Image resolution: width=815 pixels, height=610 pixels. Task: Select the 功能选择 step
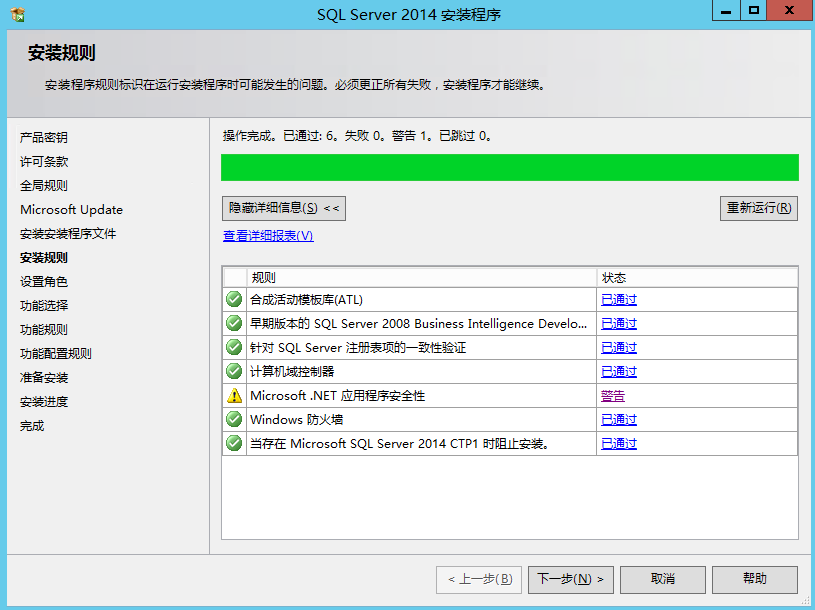(44, 306)
